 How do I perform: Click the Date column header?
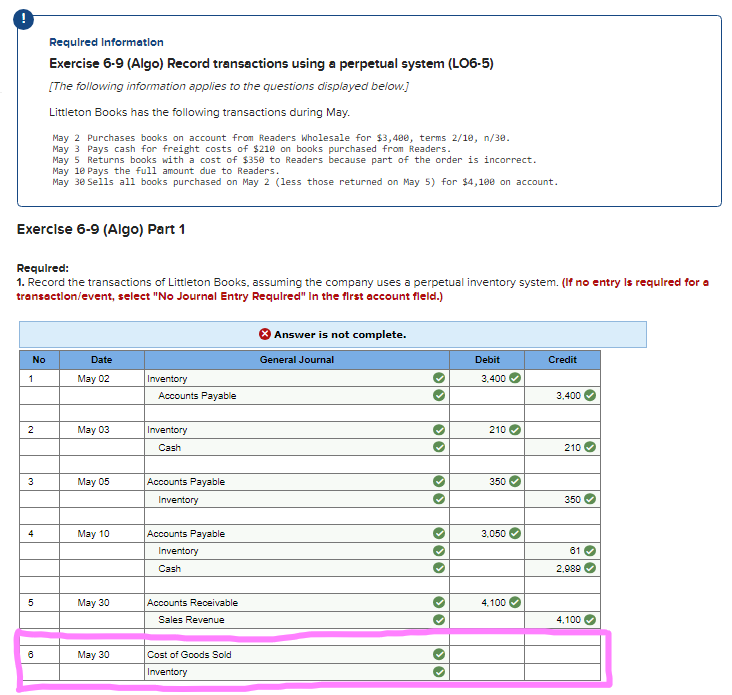pos(102,360)
